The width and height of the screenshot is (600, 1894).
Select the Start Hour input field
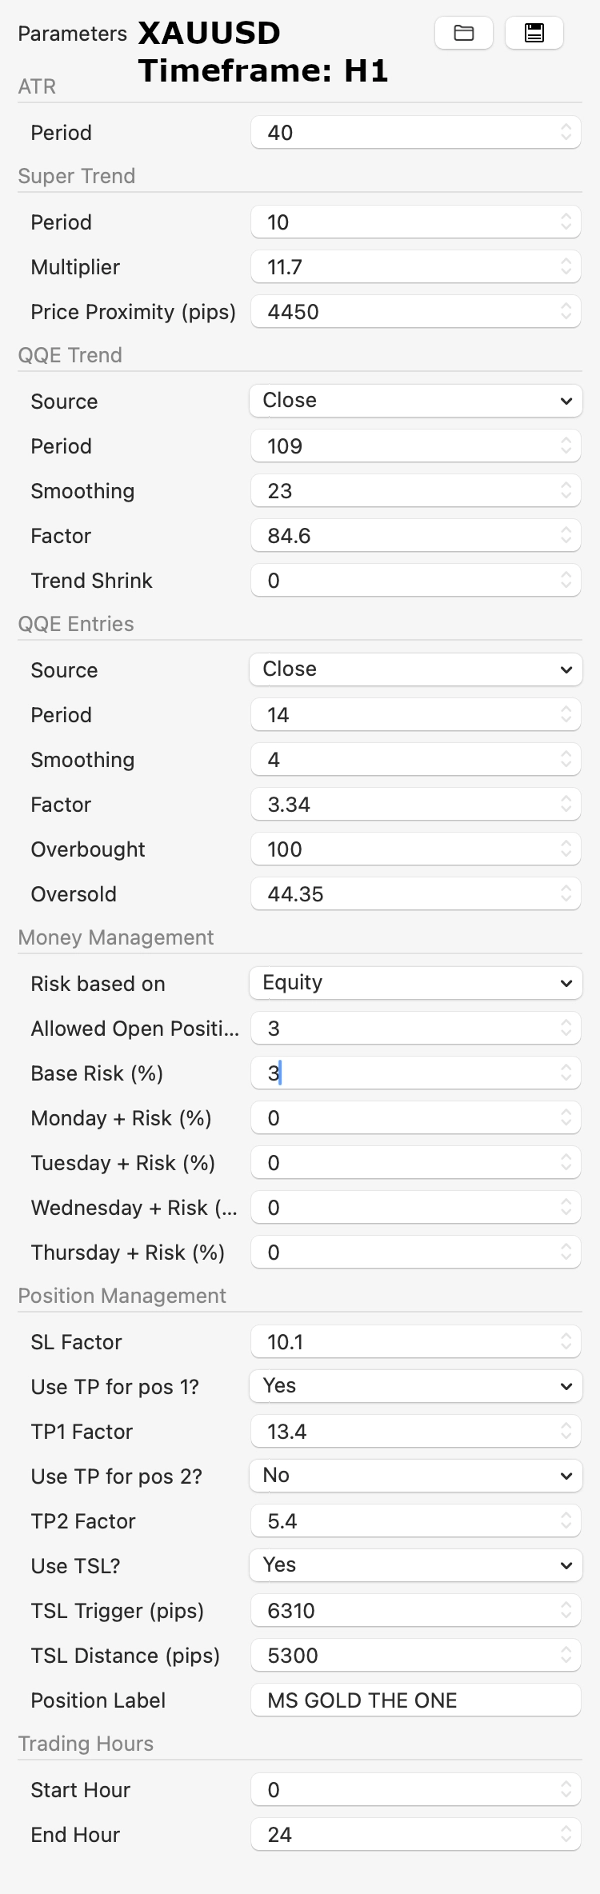coord(405,1790)
